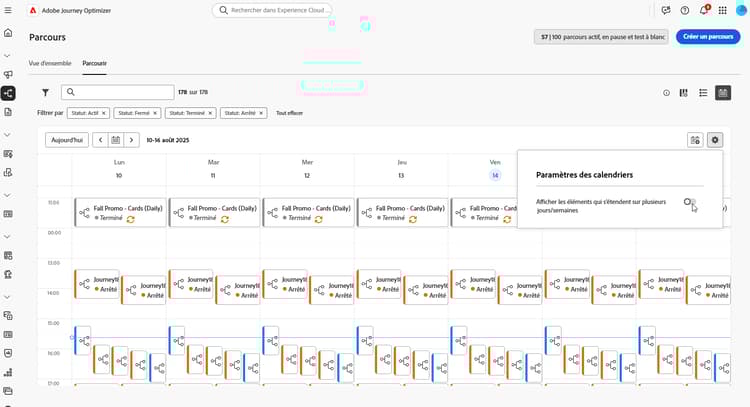Collapse sidebar section chevron above megaphone icon
The height and width of the screenshot is (407, 750).
[x=7, y=56]
